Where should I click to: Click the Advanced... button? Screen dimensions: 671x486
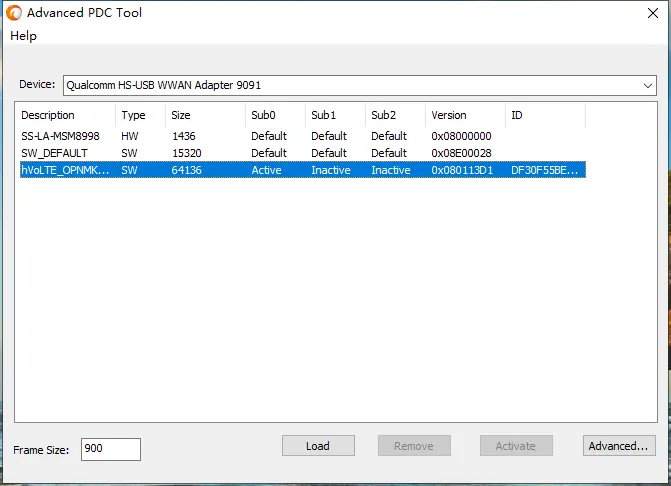(619, 446)
